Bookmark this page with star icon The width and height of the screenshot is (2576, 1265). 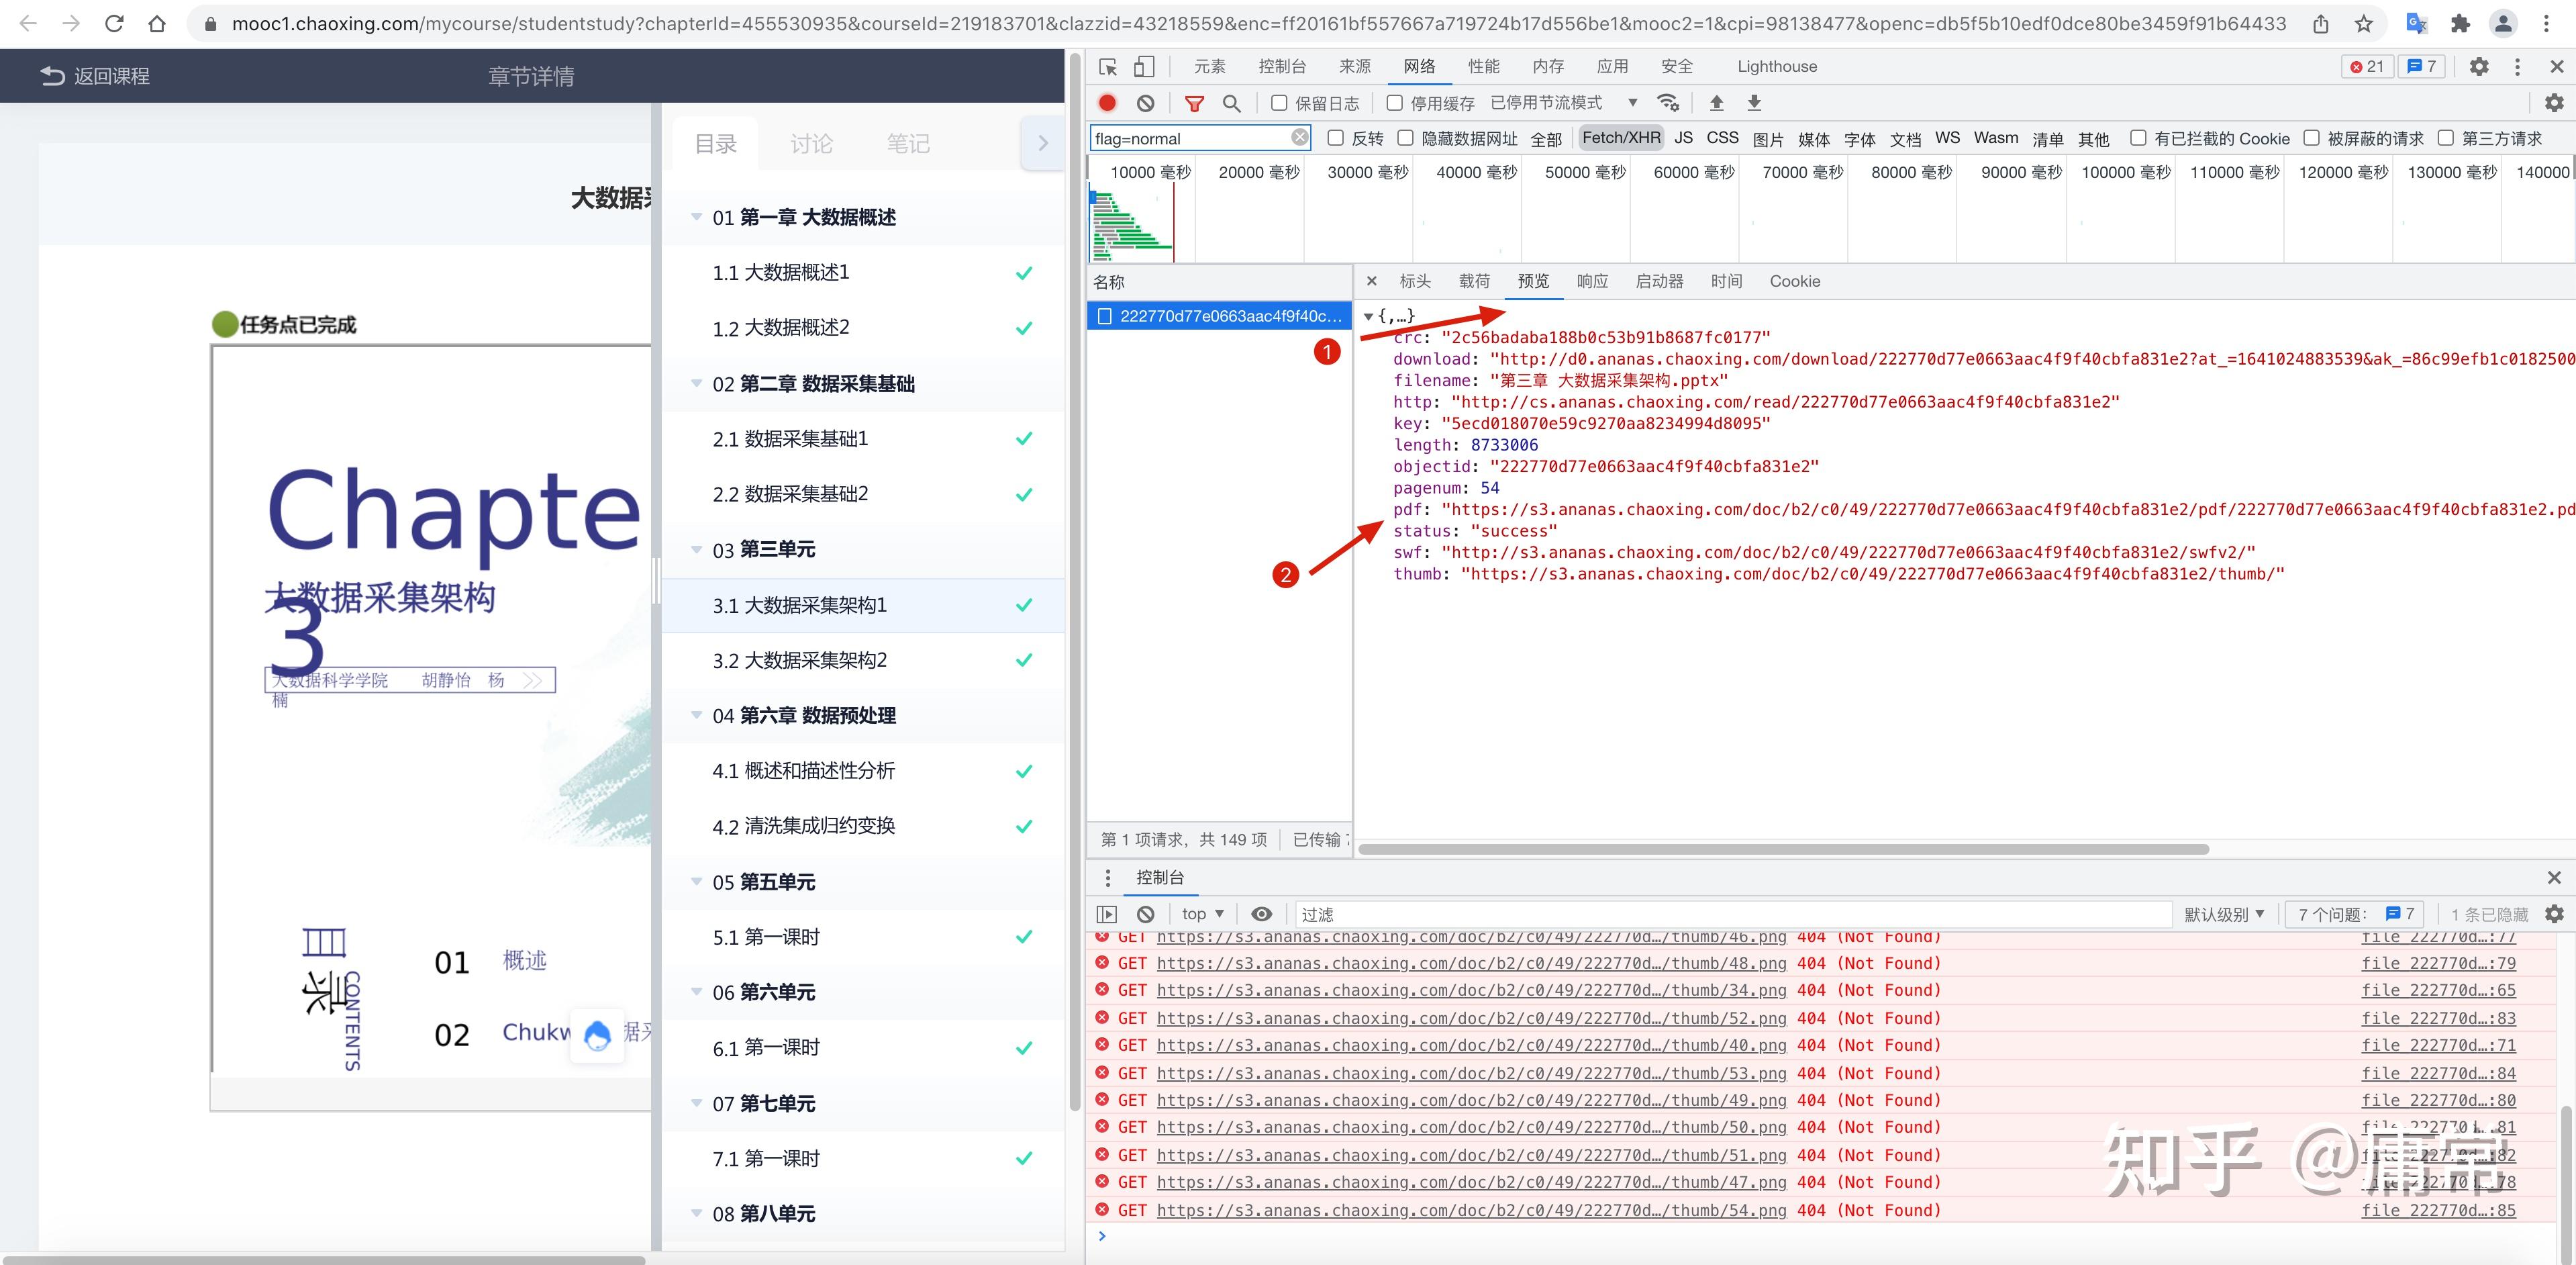click(x=2364, y=23)
